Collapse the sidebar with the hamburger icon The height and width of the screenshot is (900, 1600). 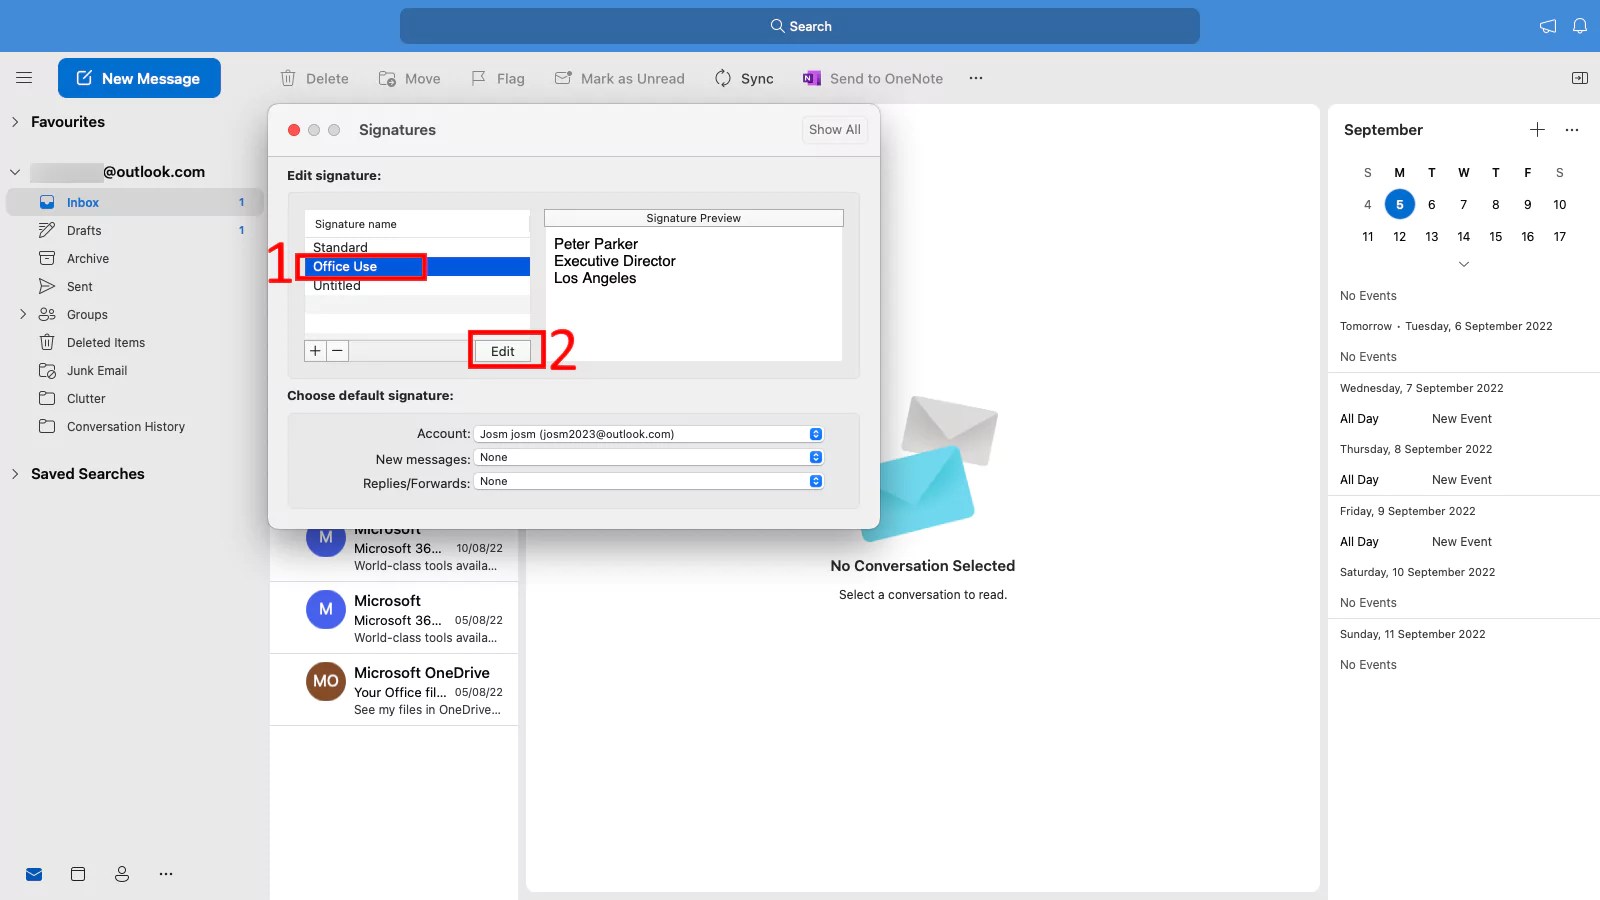[24, 77]
